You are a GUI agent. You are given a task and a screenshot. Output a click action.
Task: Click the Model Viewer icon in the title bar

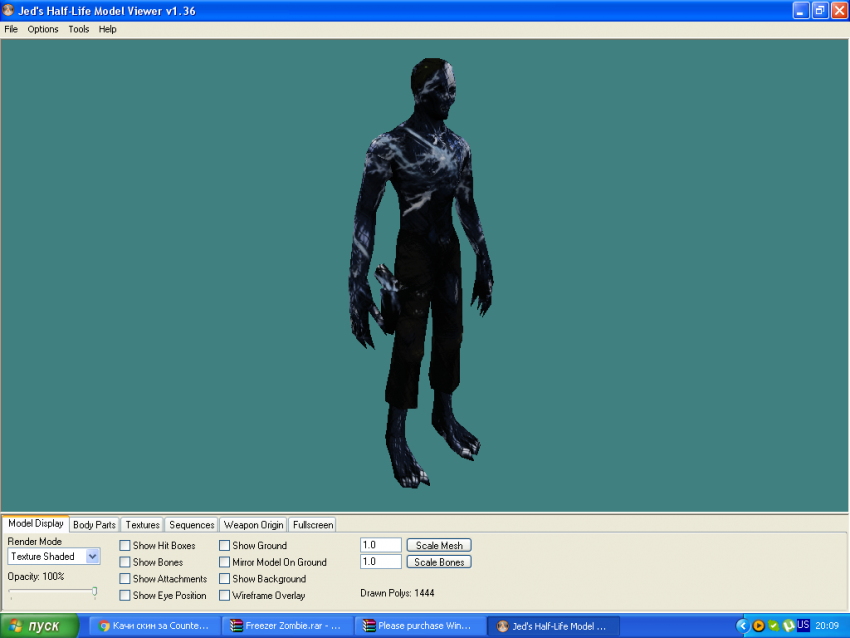tap(10, 10)
